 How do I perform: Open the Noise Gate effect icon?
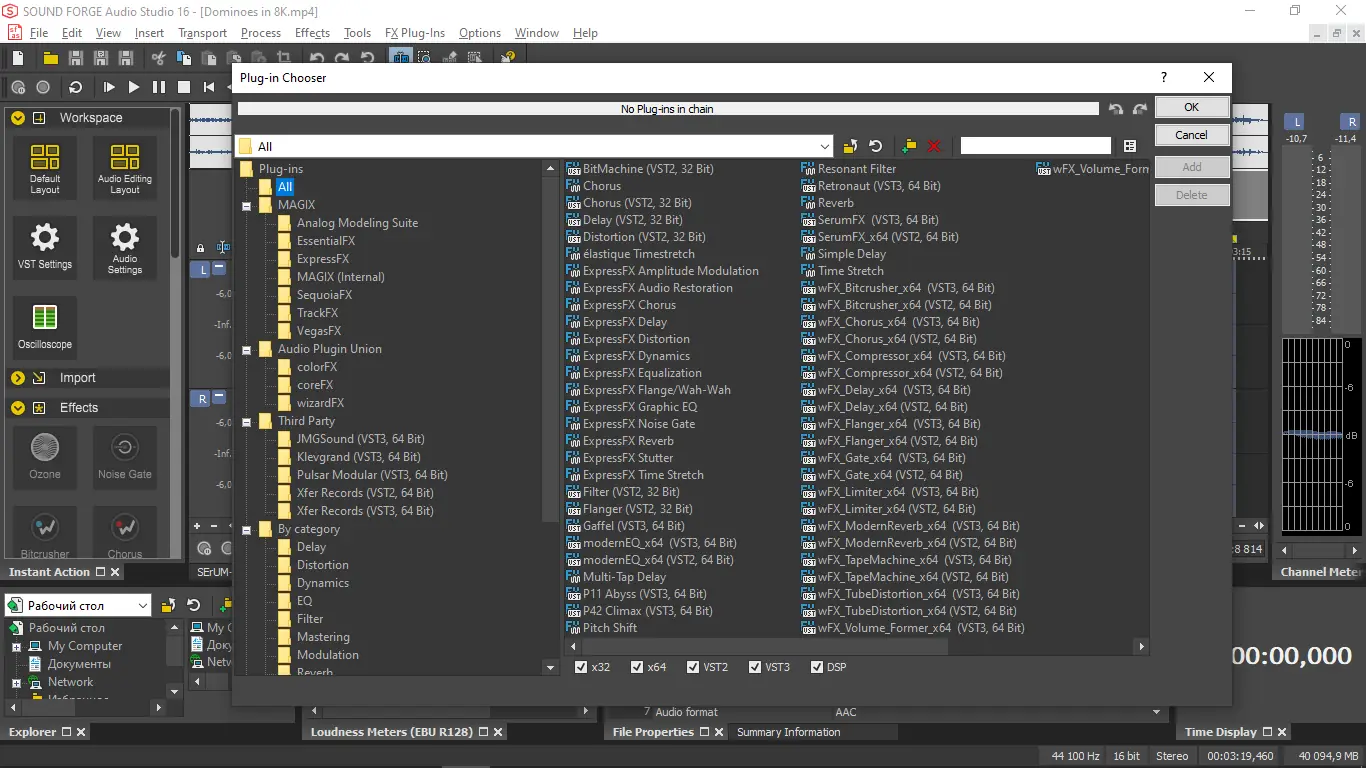coord(125,457)
